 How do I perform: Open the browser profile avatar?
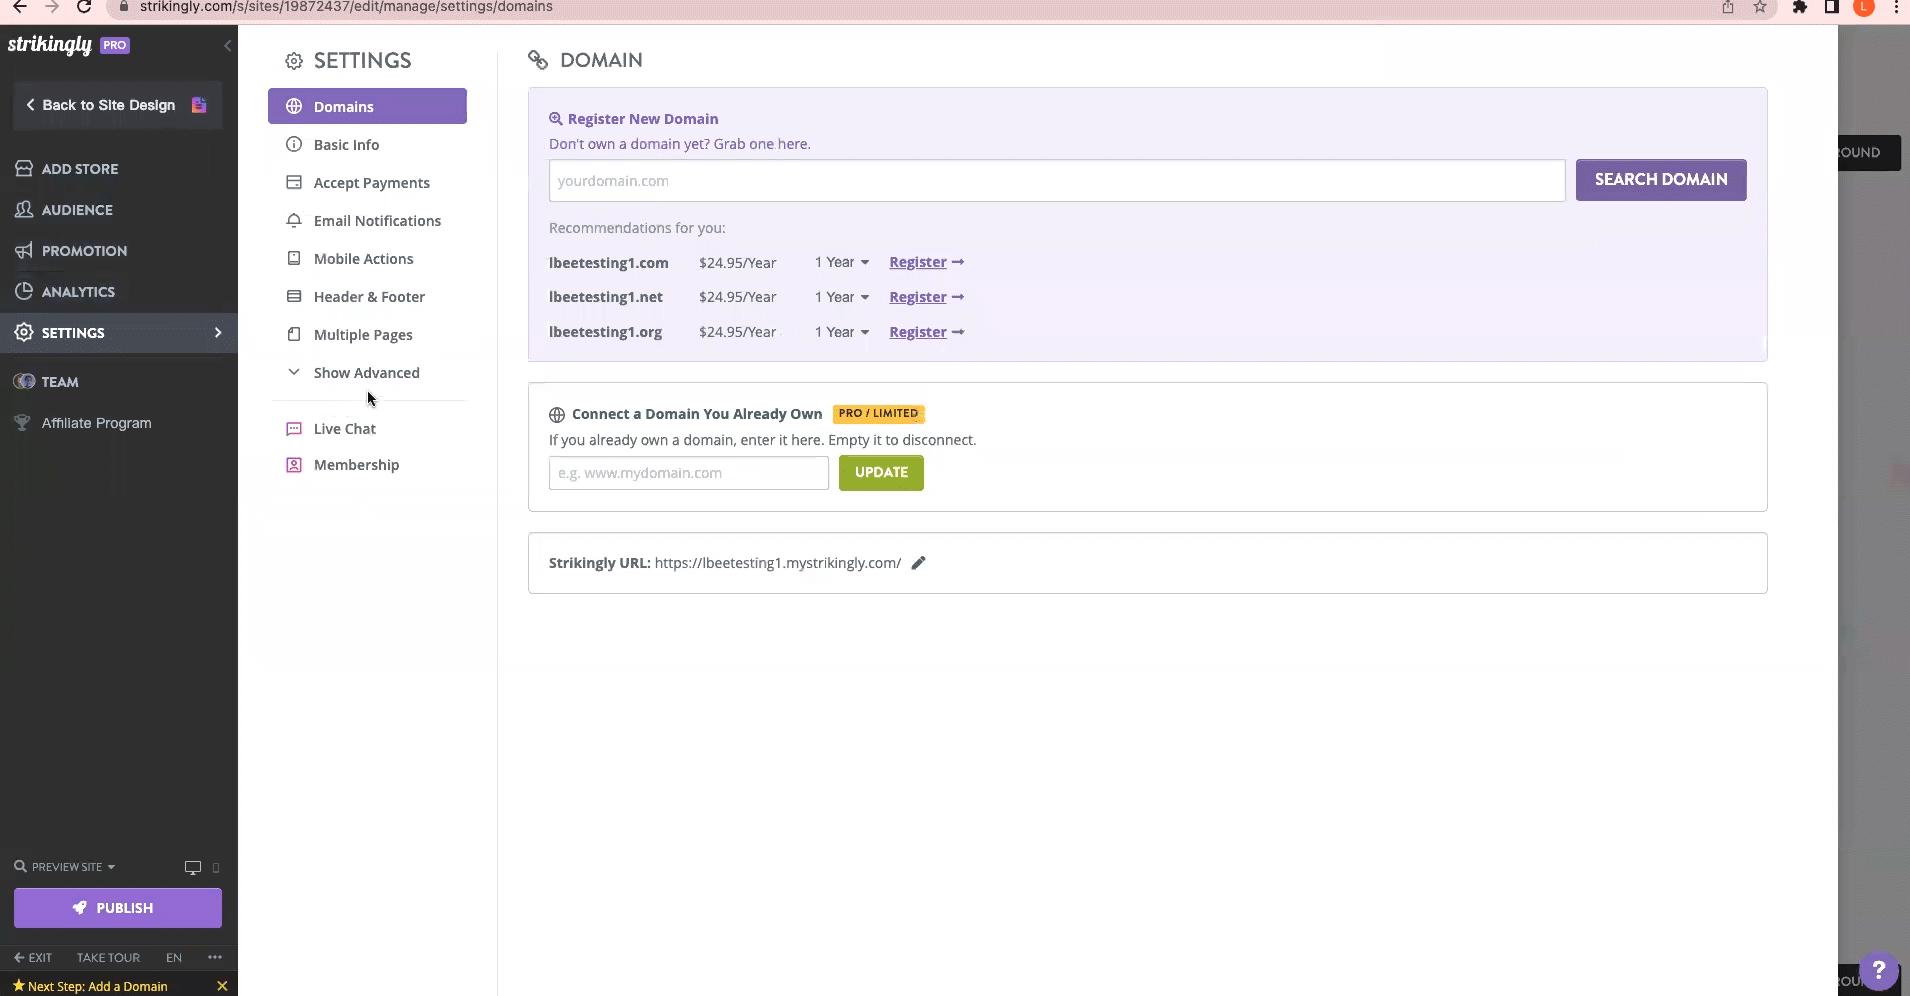1864,7
